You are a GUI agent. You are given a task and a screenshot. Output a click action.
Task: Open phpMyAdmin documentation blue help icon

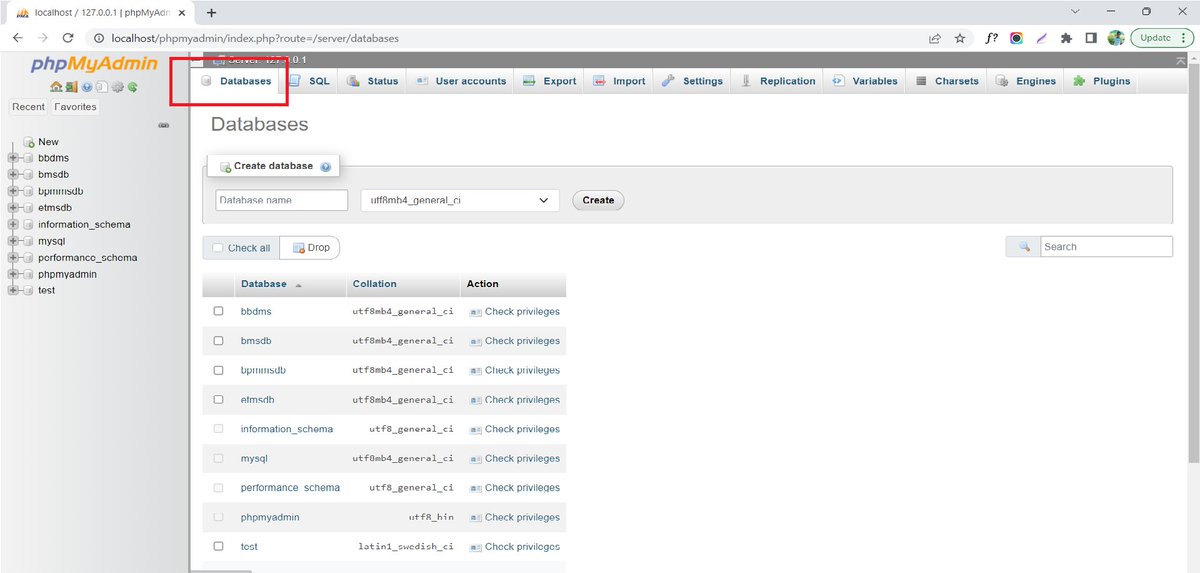click(87, 87)
